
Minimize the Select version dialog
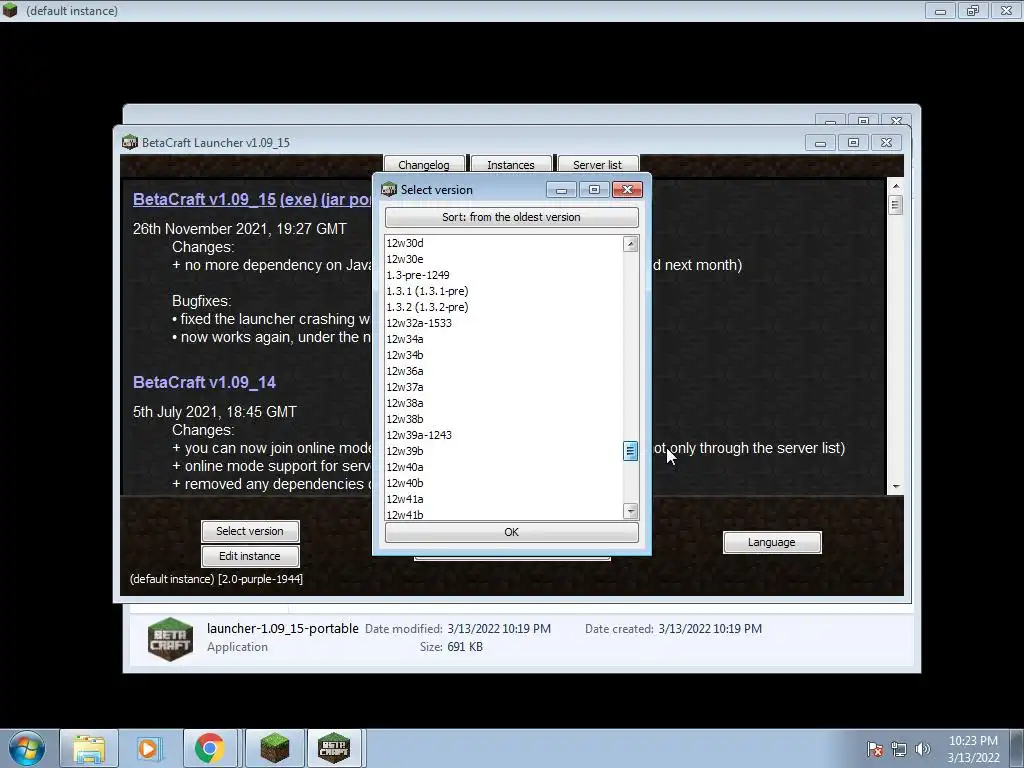(x=561, y=189)
